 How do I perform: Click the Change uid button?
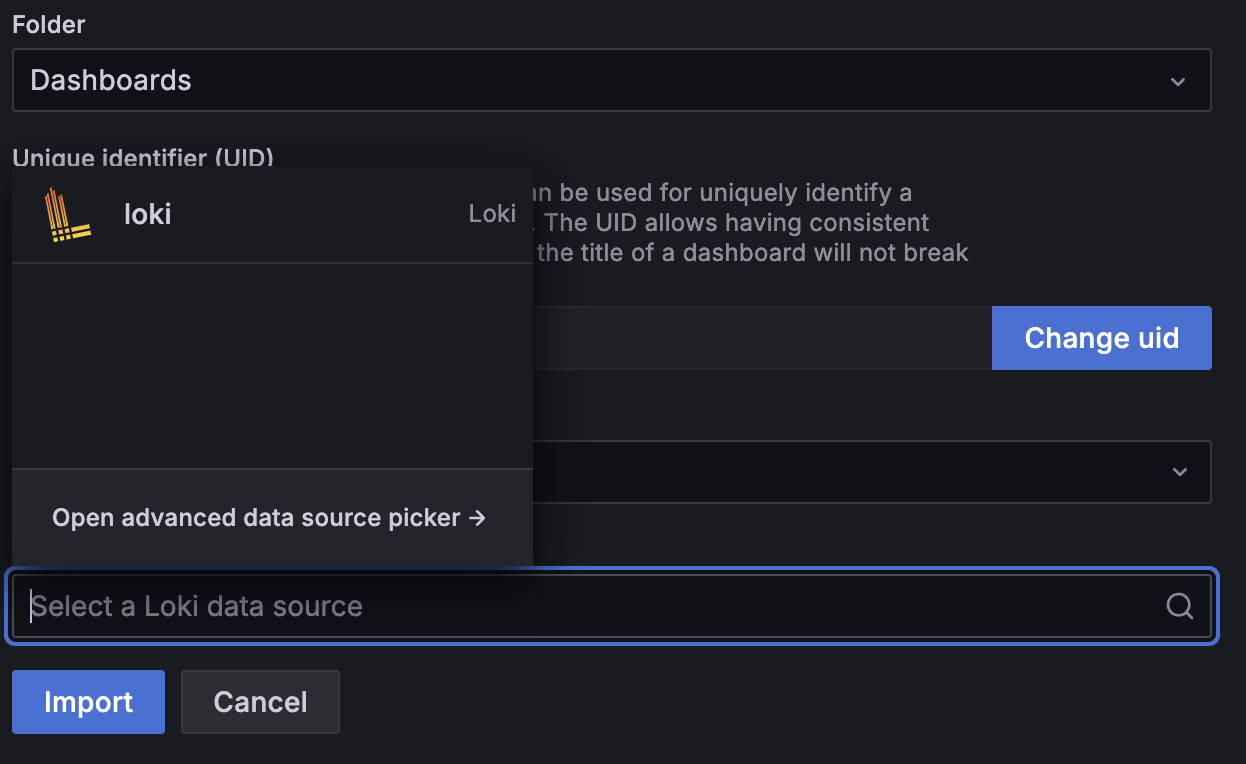[1102, 338]
